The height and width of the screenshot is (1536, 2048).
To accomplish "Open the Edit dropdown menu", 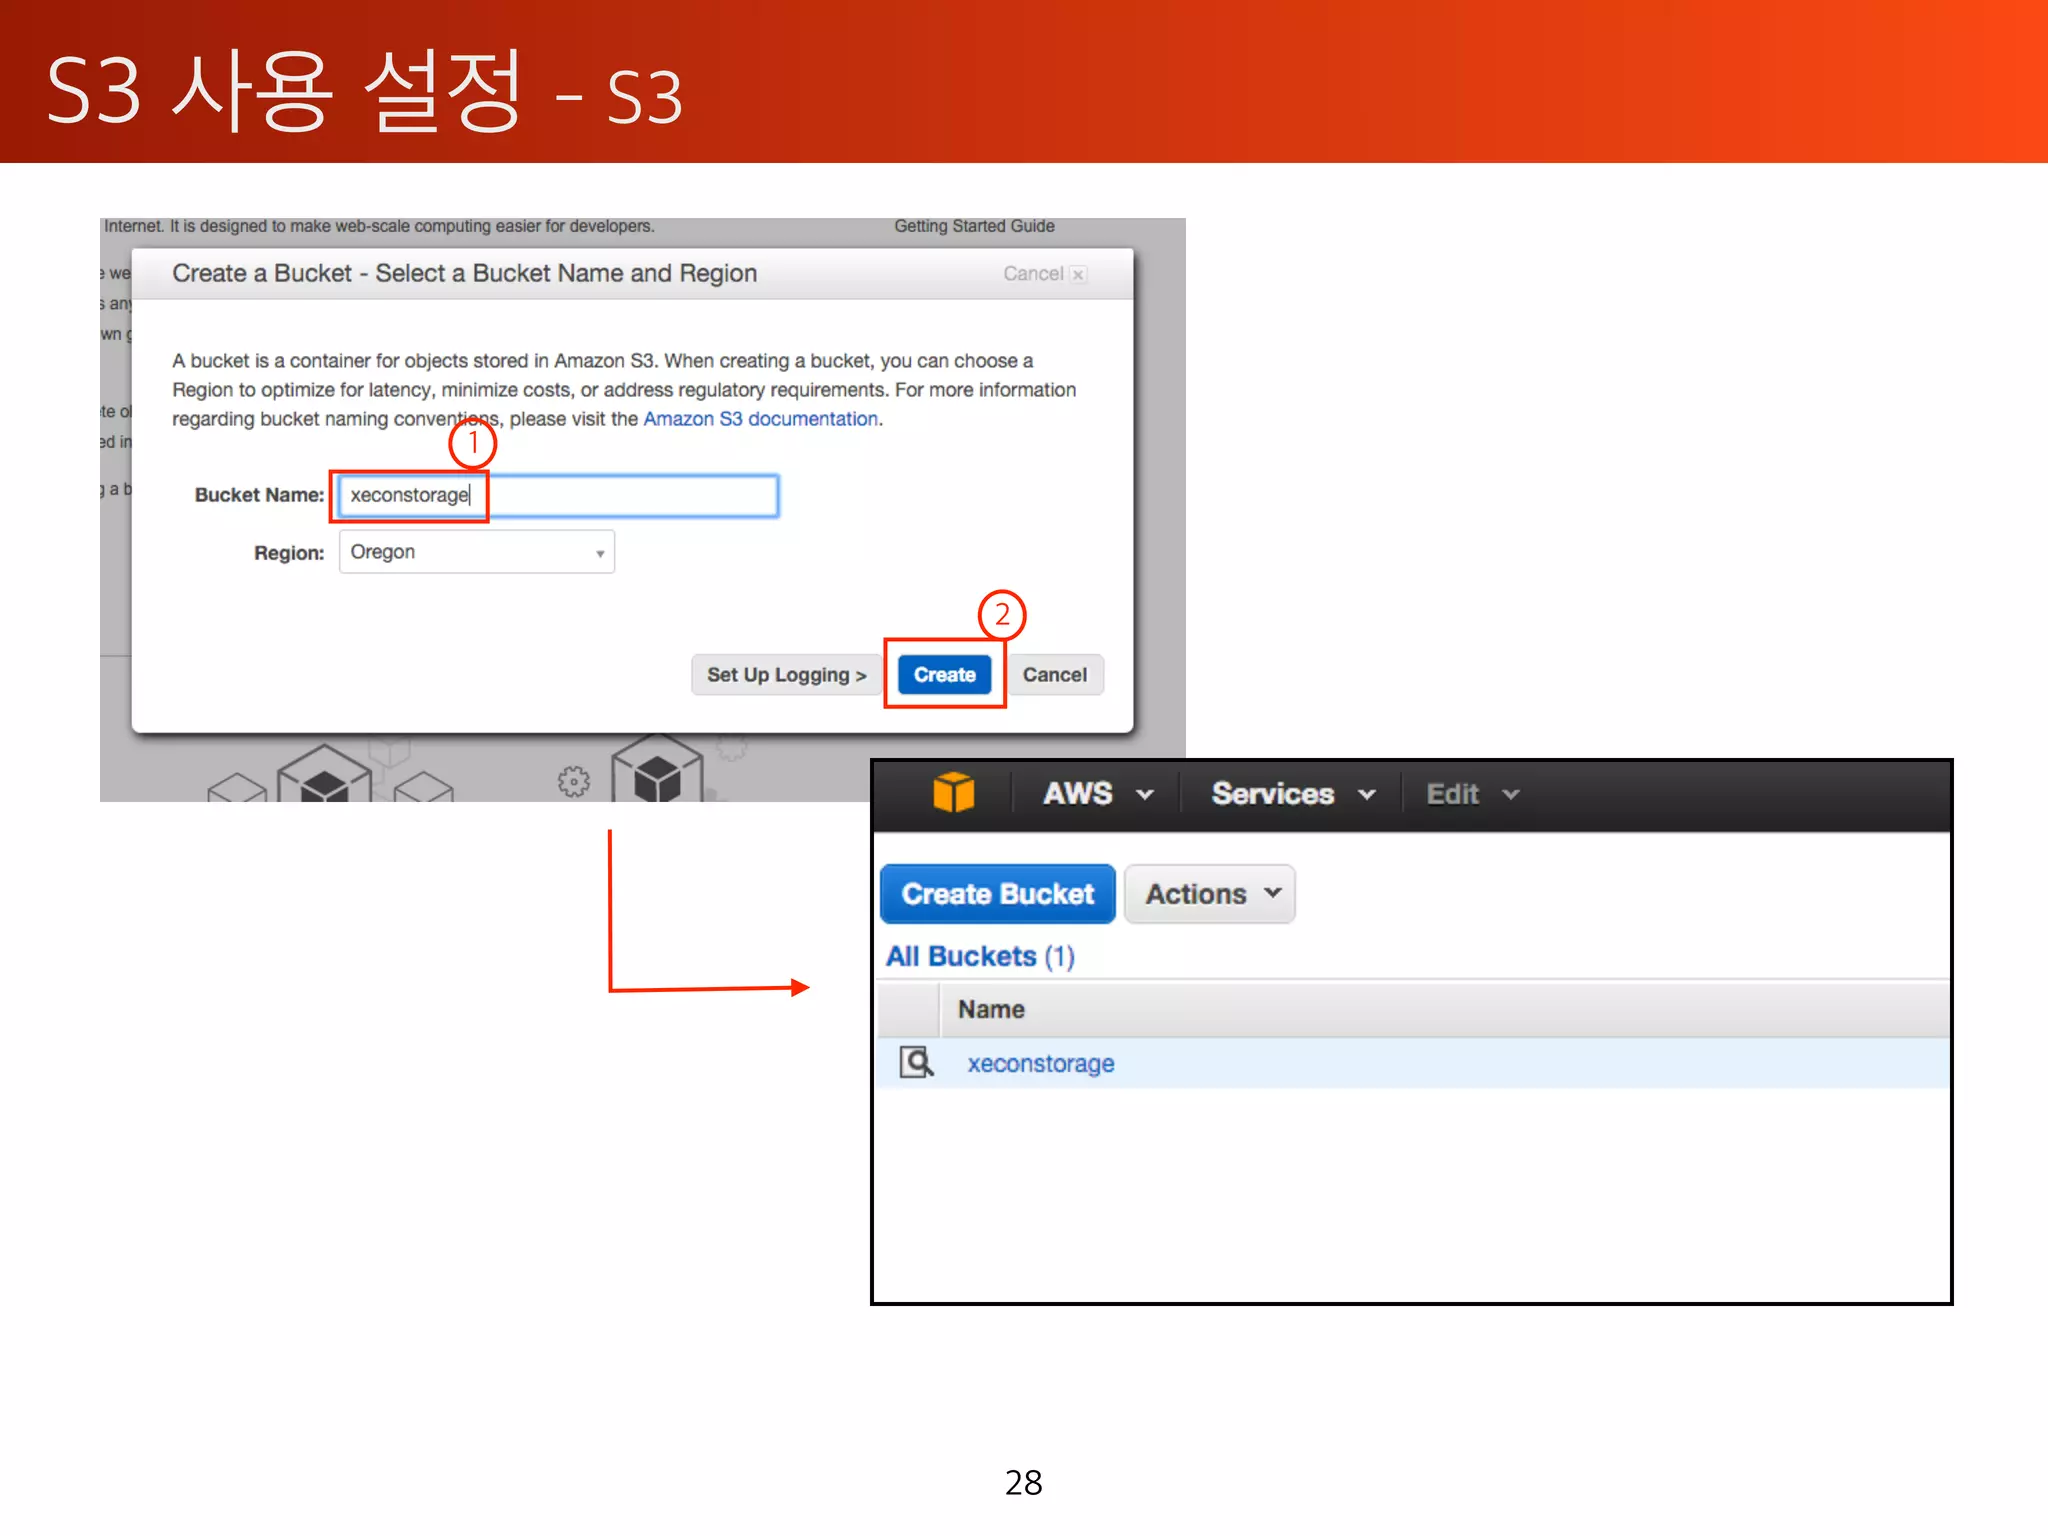I will (1472, 794).
